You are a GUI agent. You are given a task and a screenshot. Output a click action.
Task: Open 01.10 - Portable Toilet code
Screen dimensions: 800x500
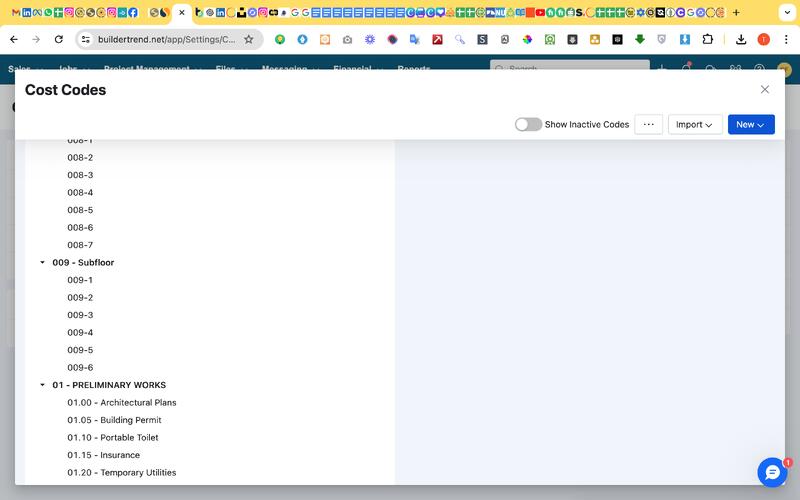(113, 437)
